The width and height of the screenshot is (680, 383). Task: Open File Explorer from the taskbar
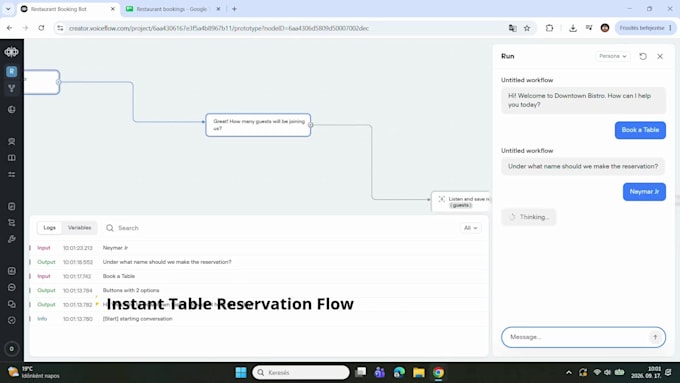(419, 372)
